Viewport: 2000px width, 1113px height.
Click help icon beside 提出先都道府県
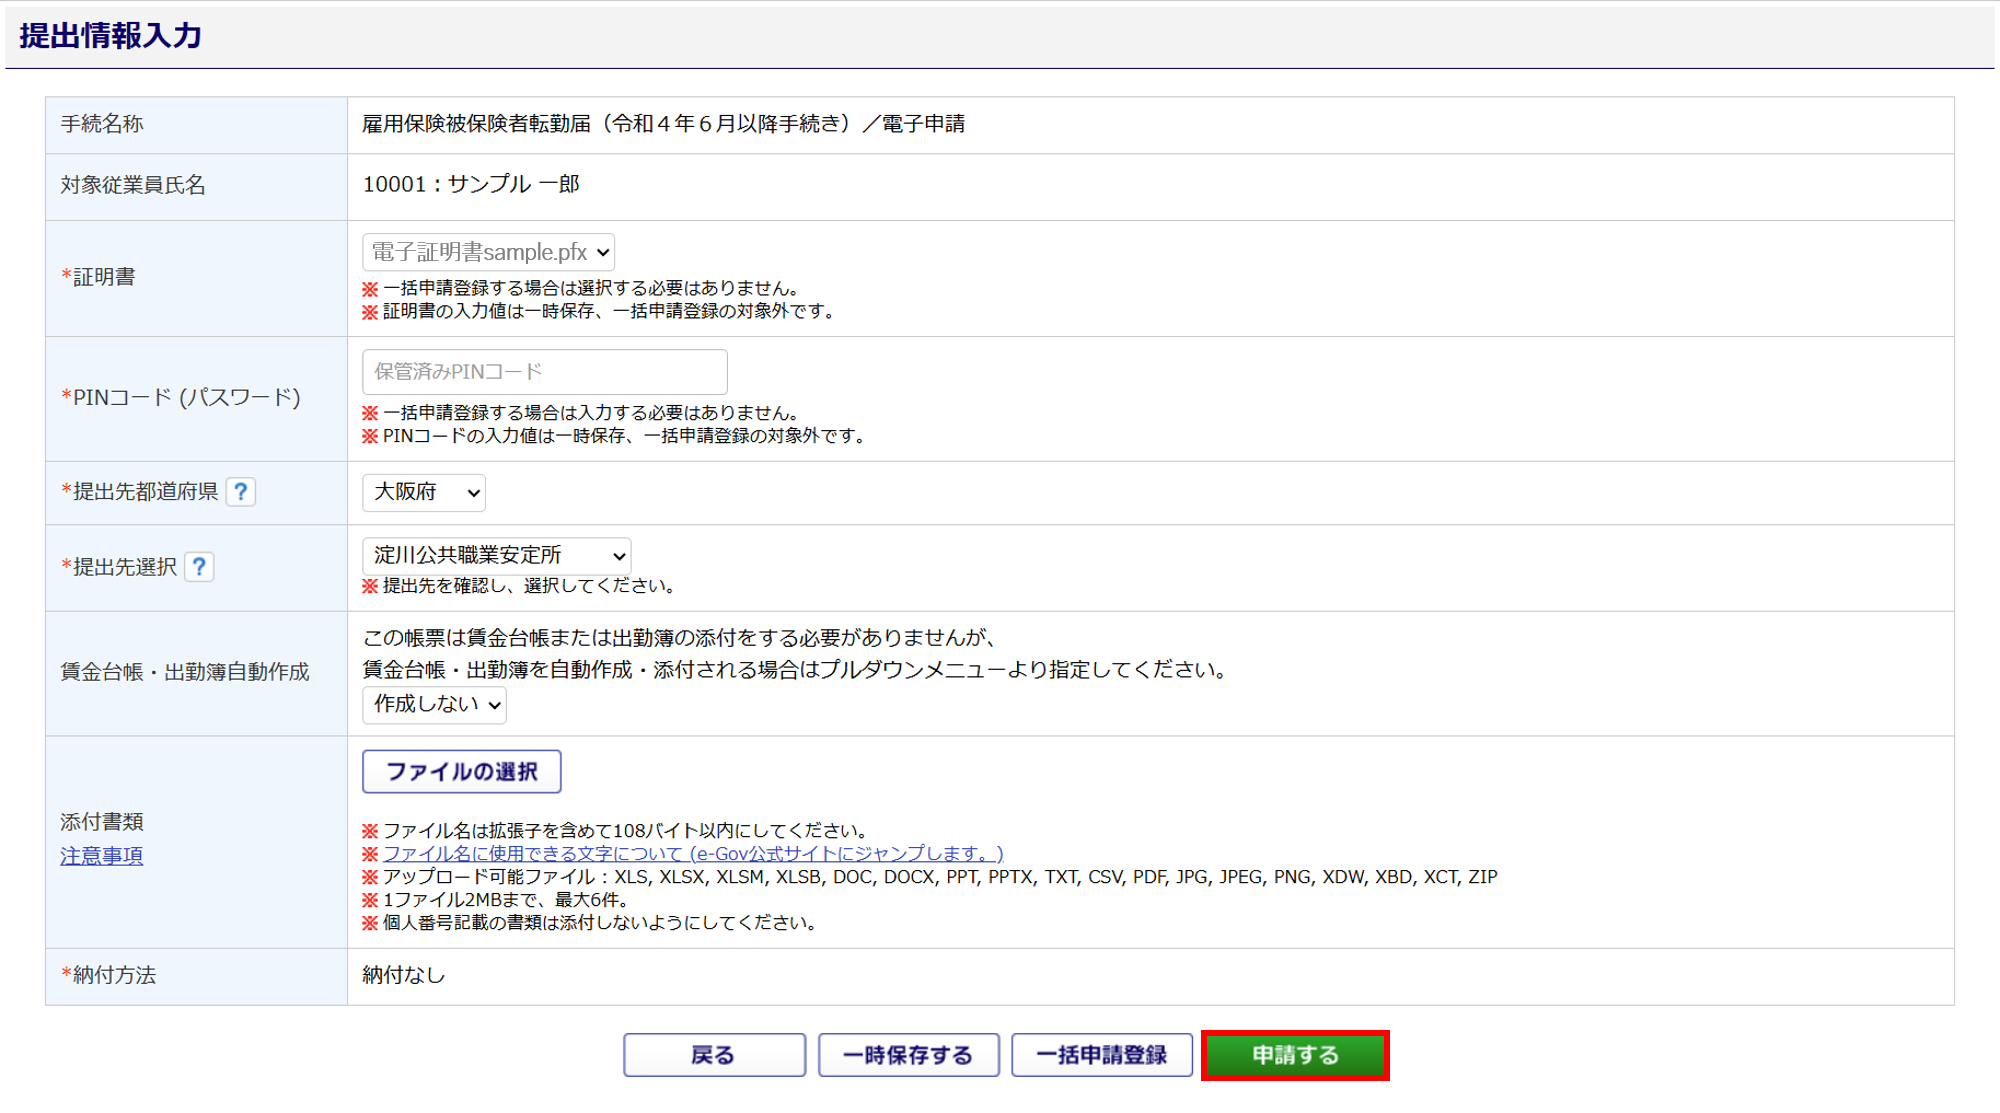pos(241,492)
